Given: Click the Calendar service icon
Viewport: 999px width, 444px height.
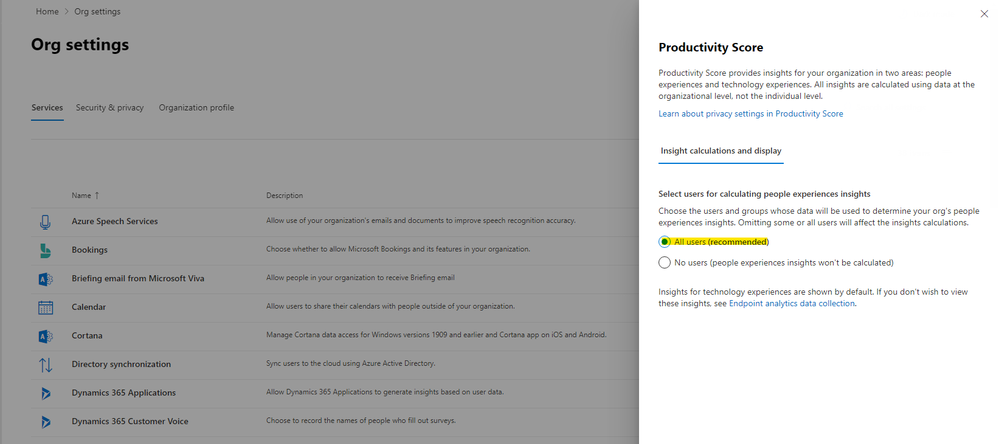Looking at the screenshot, I should pos(45,308).
